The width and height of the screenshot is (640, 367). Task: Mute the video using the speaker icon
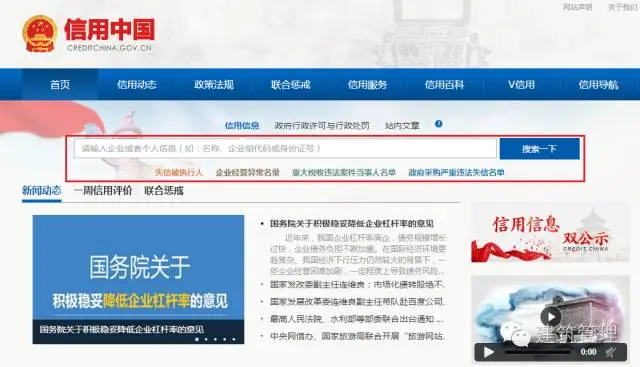(x=610, y=352)
